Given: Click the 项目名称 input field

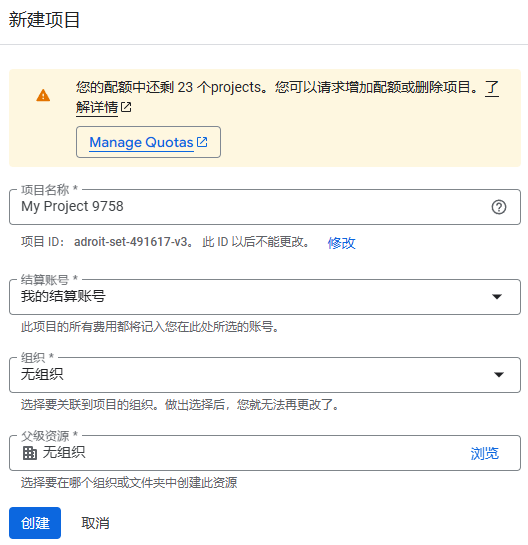Looking at the screenshot, I should (265, 207).
